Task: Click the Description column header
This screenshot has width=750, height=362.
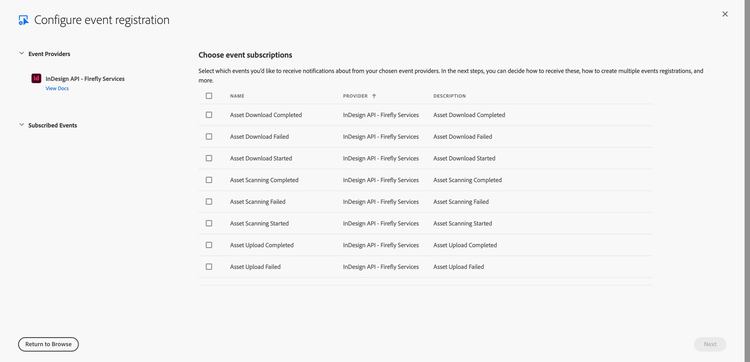Action: click(x=450, y=96)
